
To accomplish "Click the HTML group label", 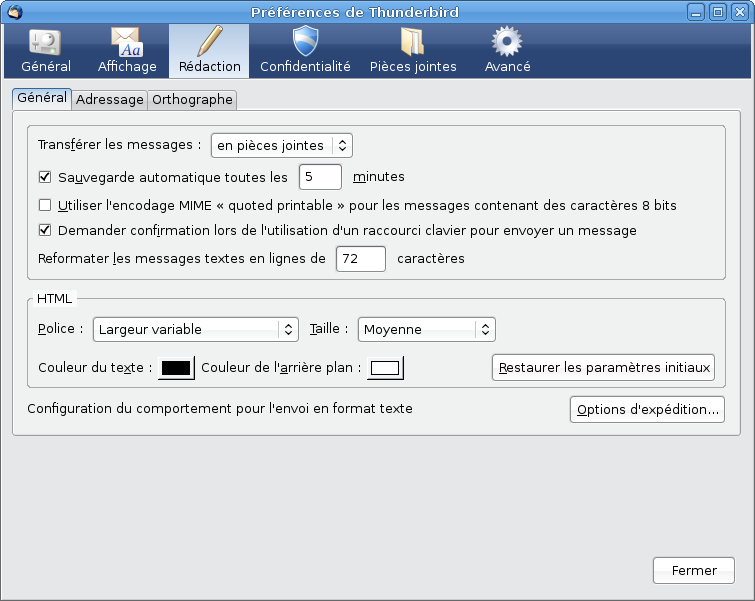I will pos(54,299).
